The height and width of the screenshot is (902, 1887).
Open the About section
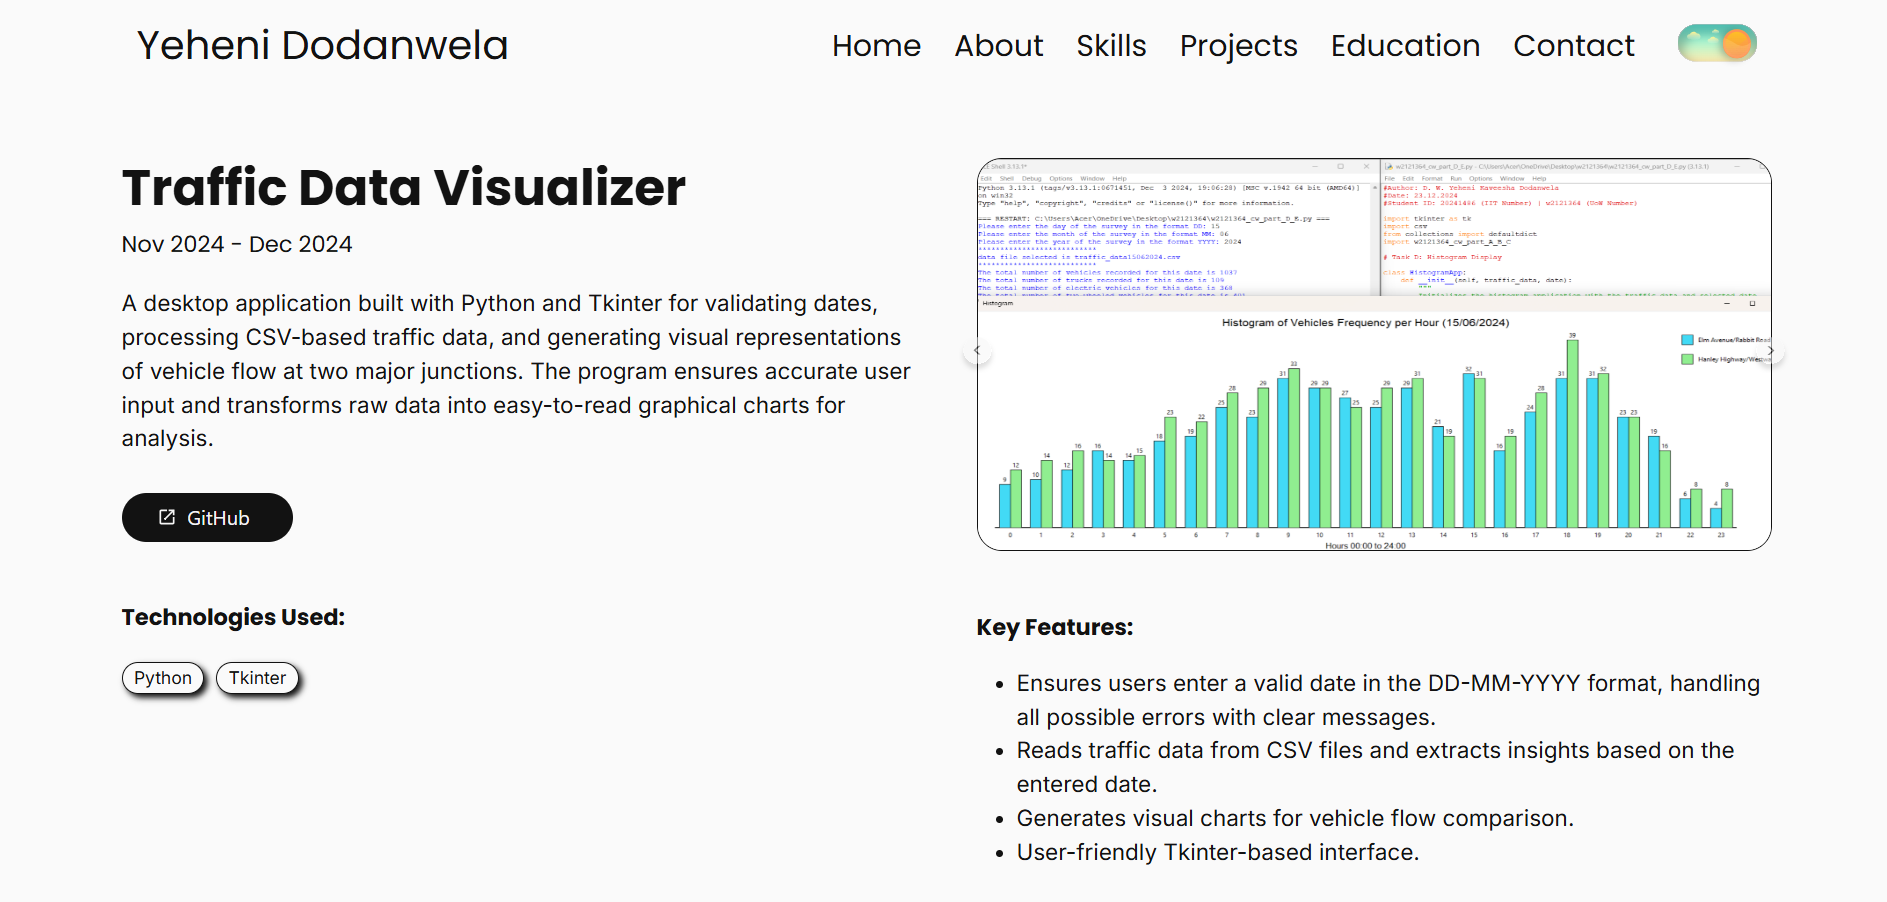point(999,46)
